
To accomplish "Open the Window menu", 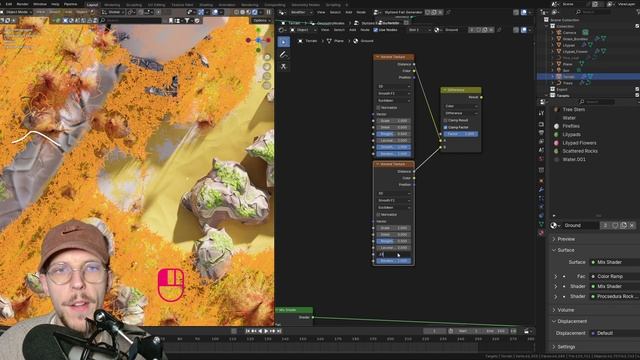I will pos(40,4).
